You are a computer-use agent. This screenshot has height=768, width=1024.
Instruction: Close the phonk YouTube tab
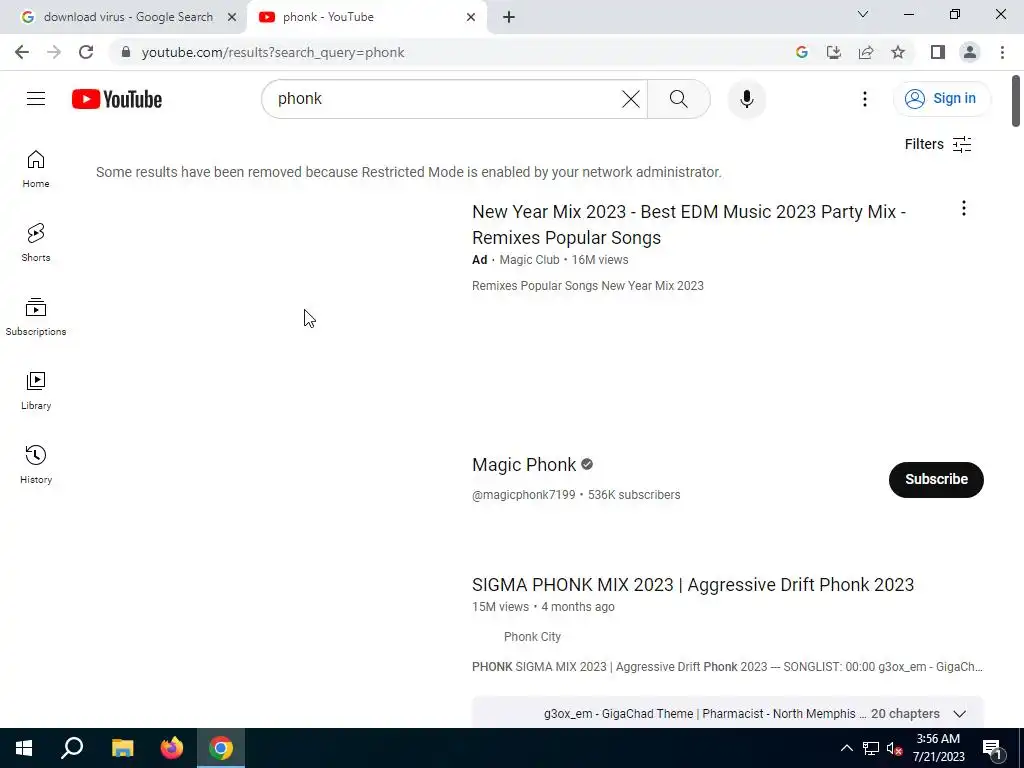pos(471,17)
